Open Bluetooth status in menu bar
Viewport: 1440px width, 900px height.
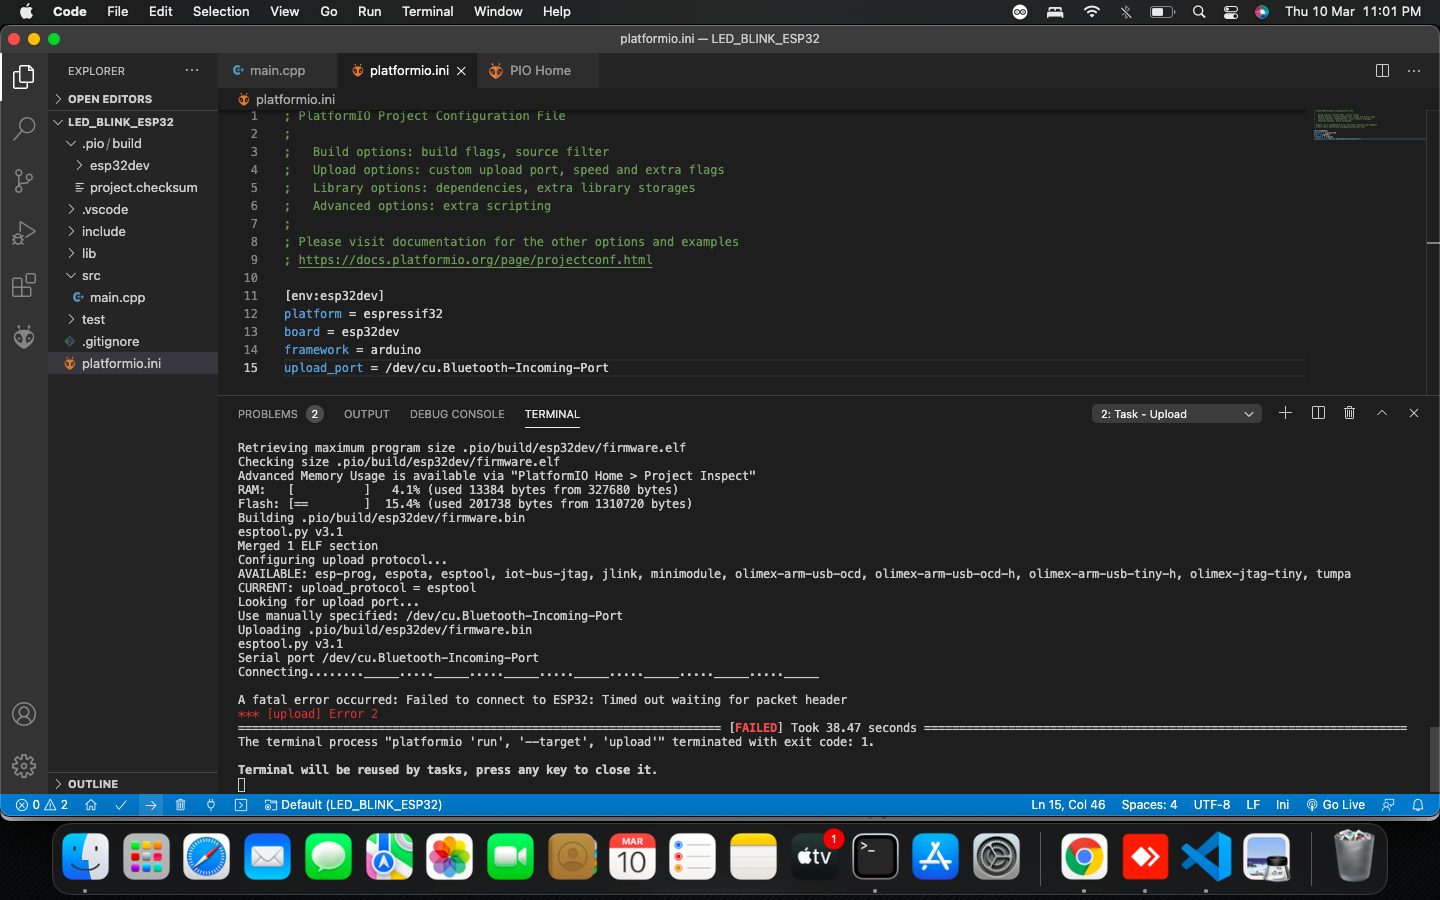point(1126,12)
